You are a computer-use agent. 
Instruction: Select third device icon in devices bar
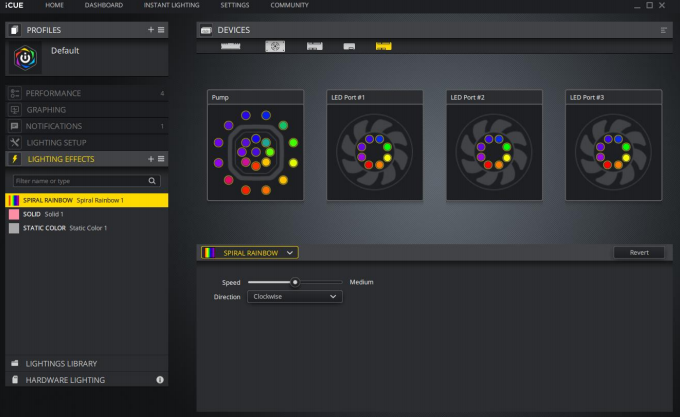pos(314,46)
